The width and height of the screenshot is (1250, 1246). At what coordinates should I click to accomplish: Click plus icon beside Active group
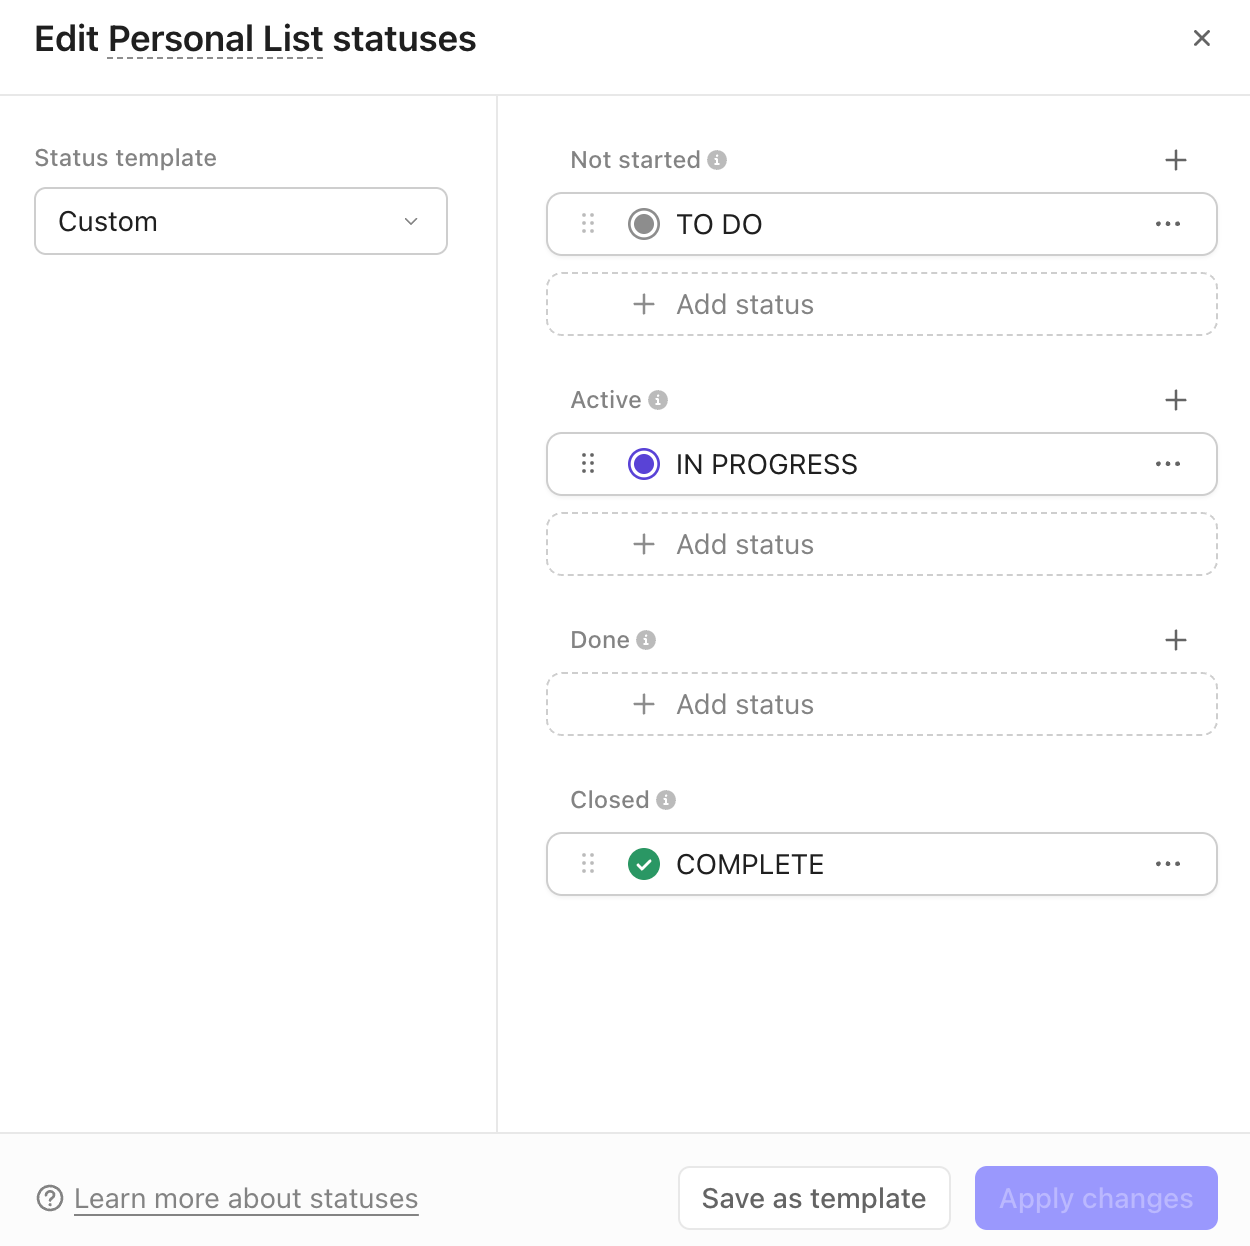pos(1176,399)
